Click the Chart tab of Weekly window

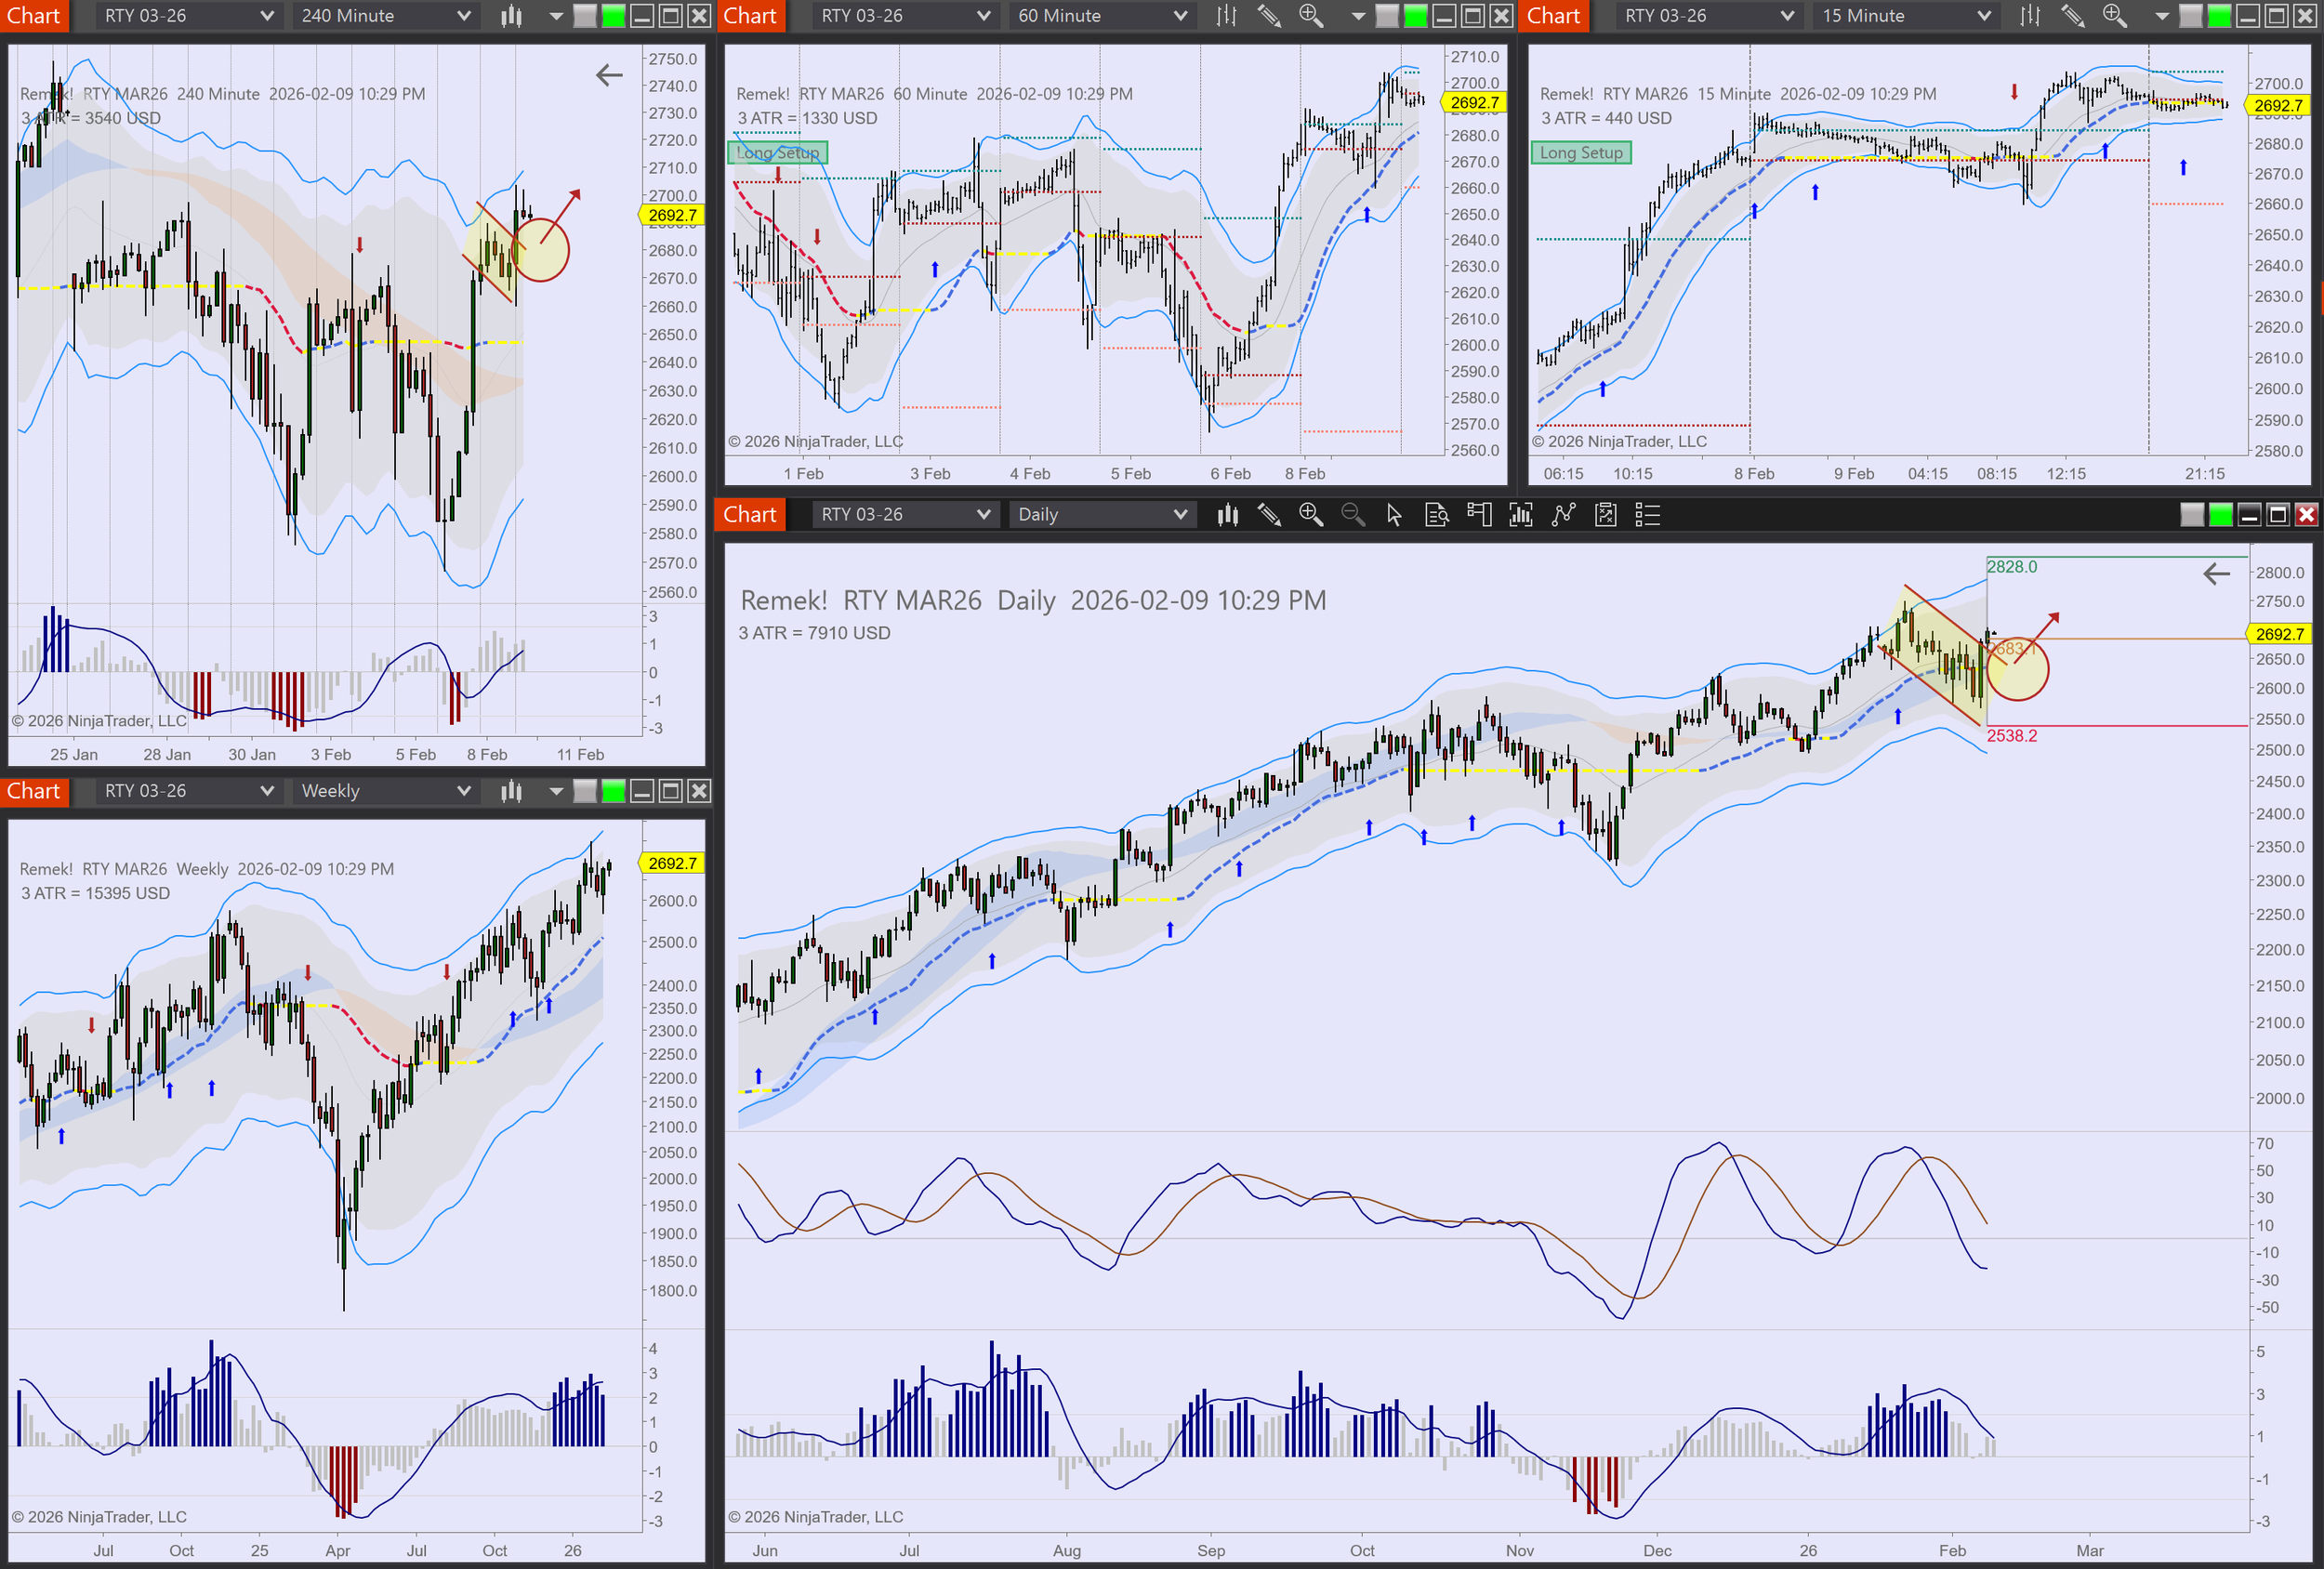click(34, 791)
